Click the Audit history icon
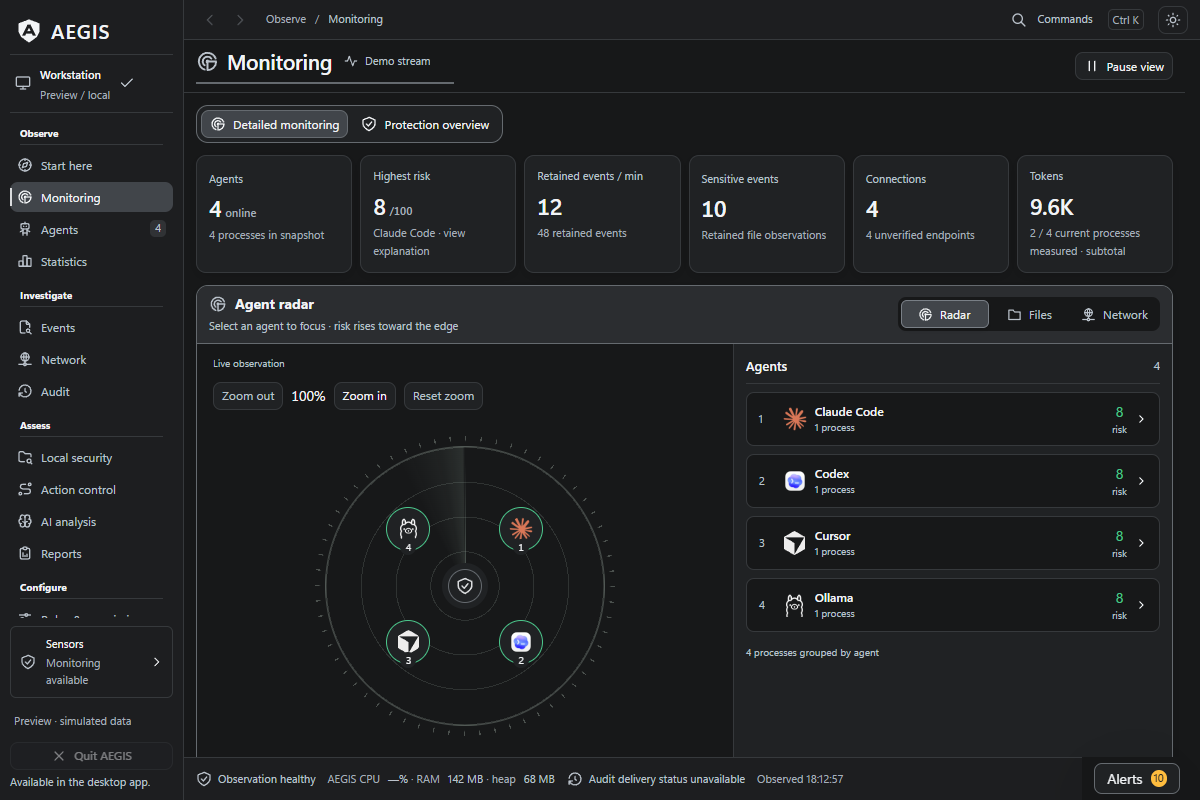Screen dimensions: 1200x800 click(25, 392)
